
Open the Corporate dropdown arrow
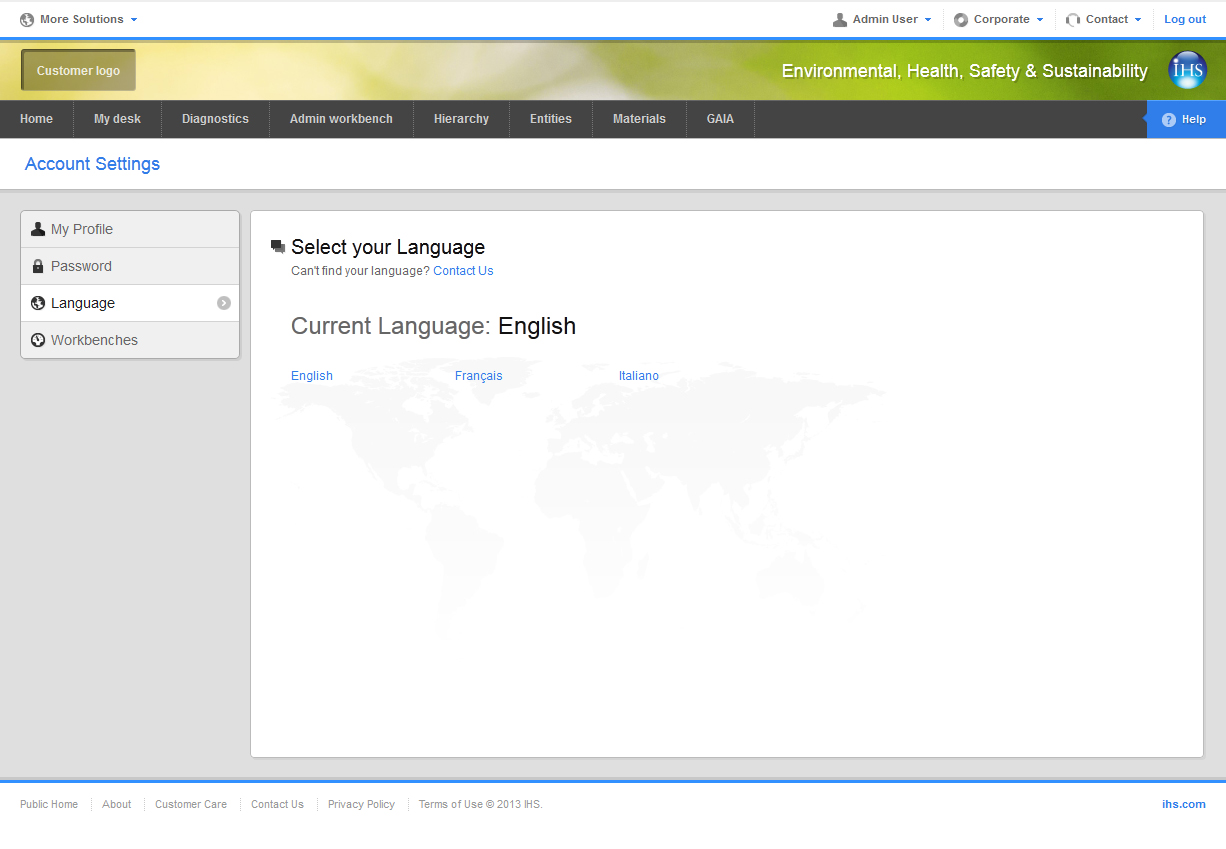(1040, 20)
